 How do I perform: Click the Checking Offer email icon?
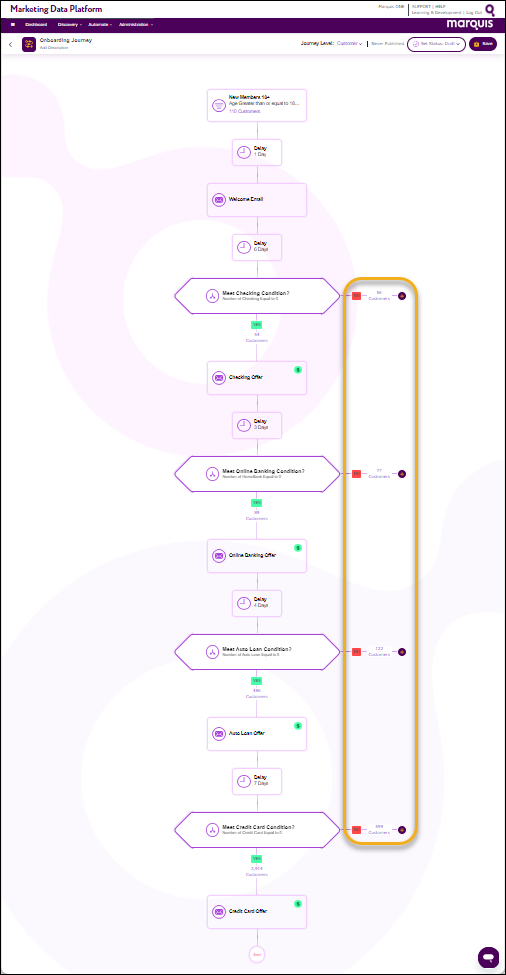219,377
